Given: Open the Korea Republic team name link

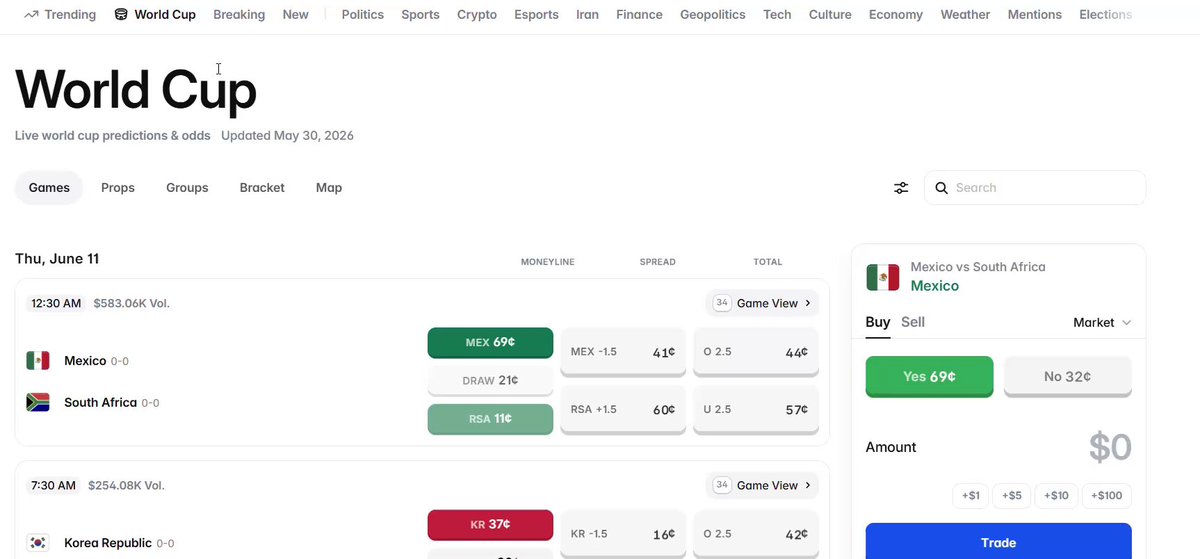Looking at the screenshot, I should 108,543.
